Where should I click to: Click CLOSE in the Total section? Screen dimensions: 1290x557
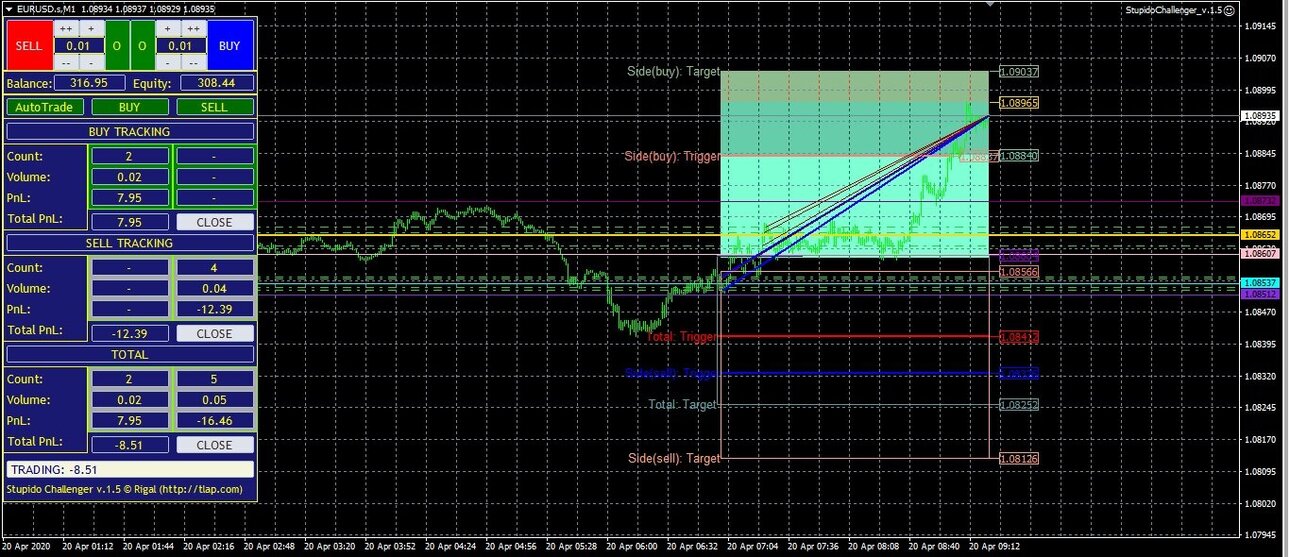[215, 445]
